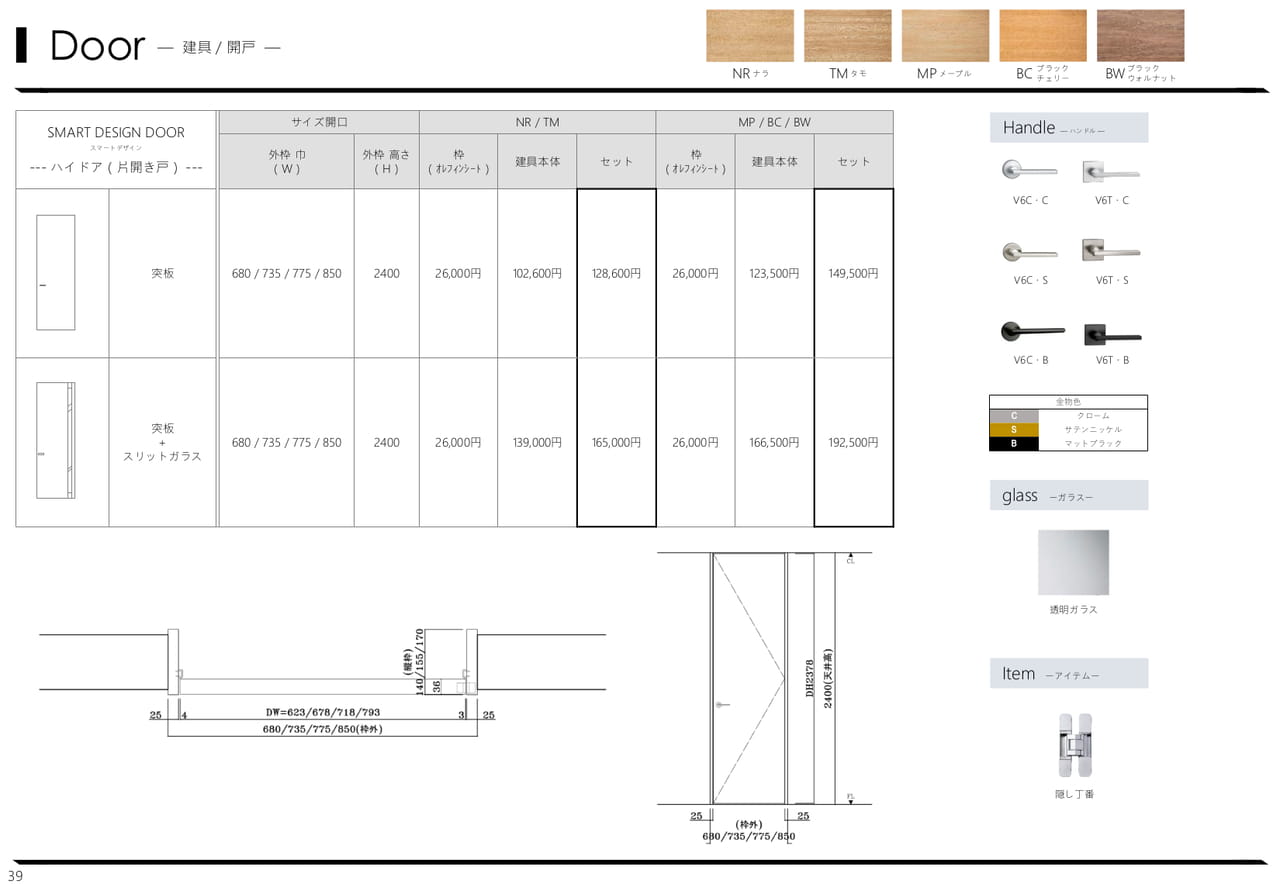Click the transparent glass sample thumbnail
Image resolution: width=1280 pixels, height=884 pixels.
point(1073,563)
